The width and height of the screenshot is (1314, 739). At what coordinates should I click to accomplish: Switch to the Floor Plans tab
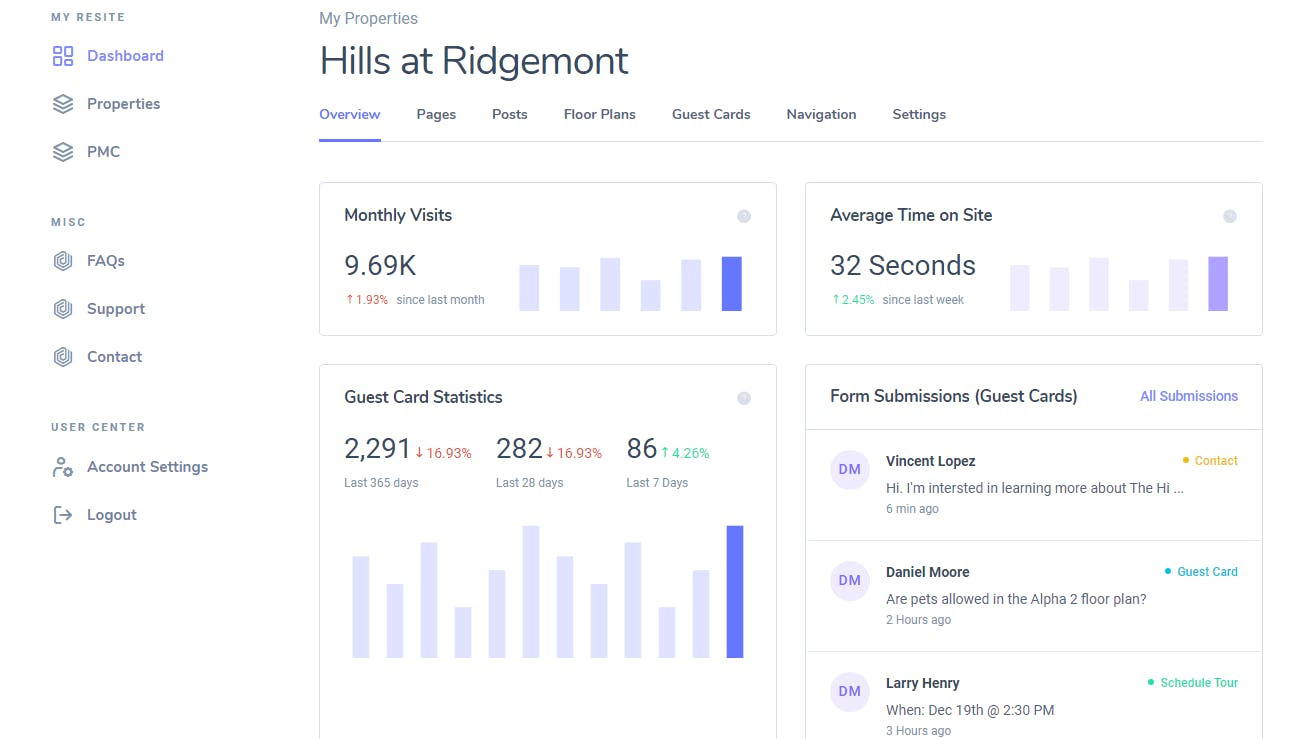click(599, 114)
